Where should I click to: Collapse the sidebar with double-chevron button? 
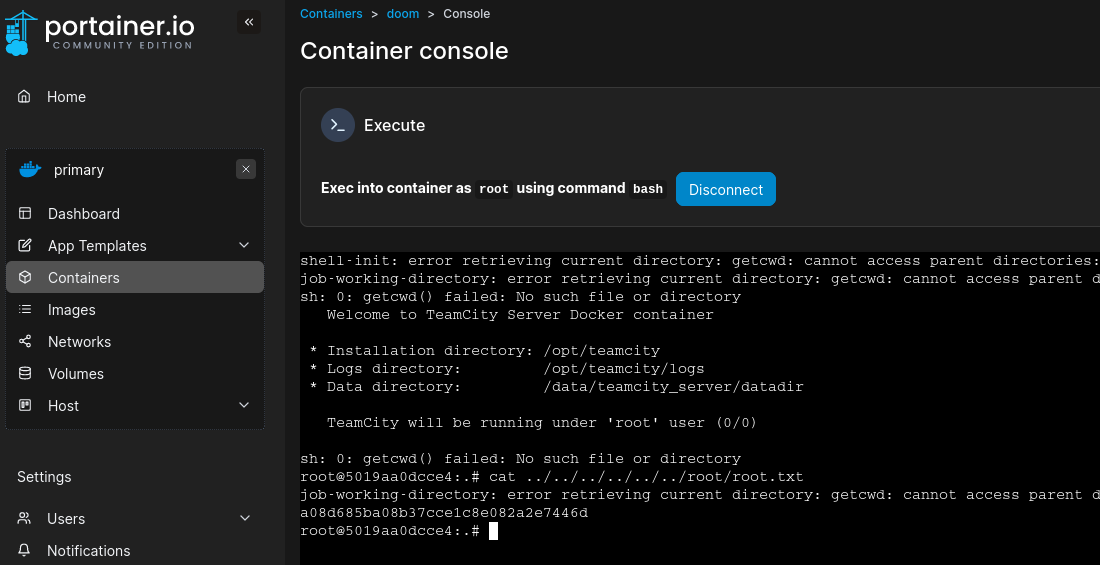pos(249,22)
